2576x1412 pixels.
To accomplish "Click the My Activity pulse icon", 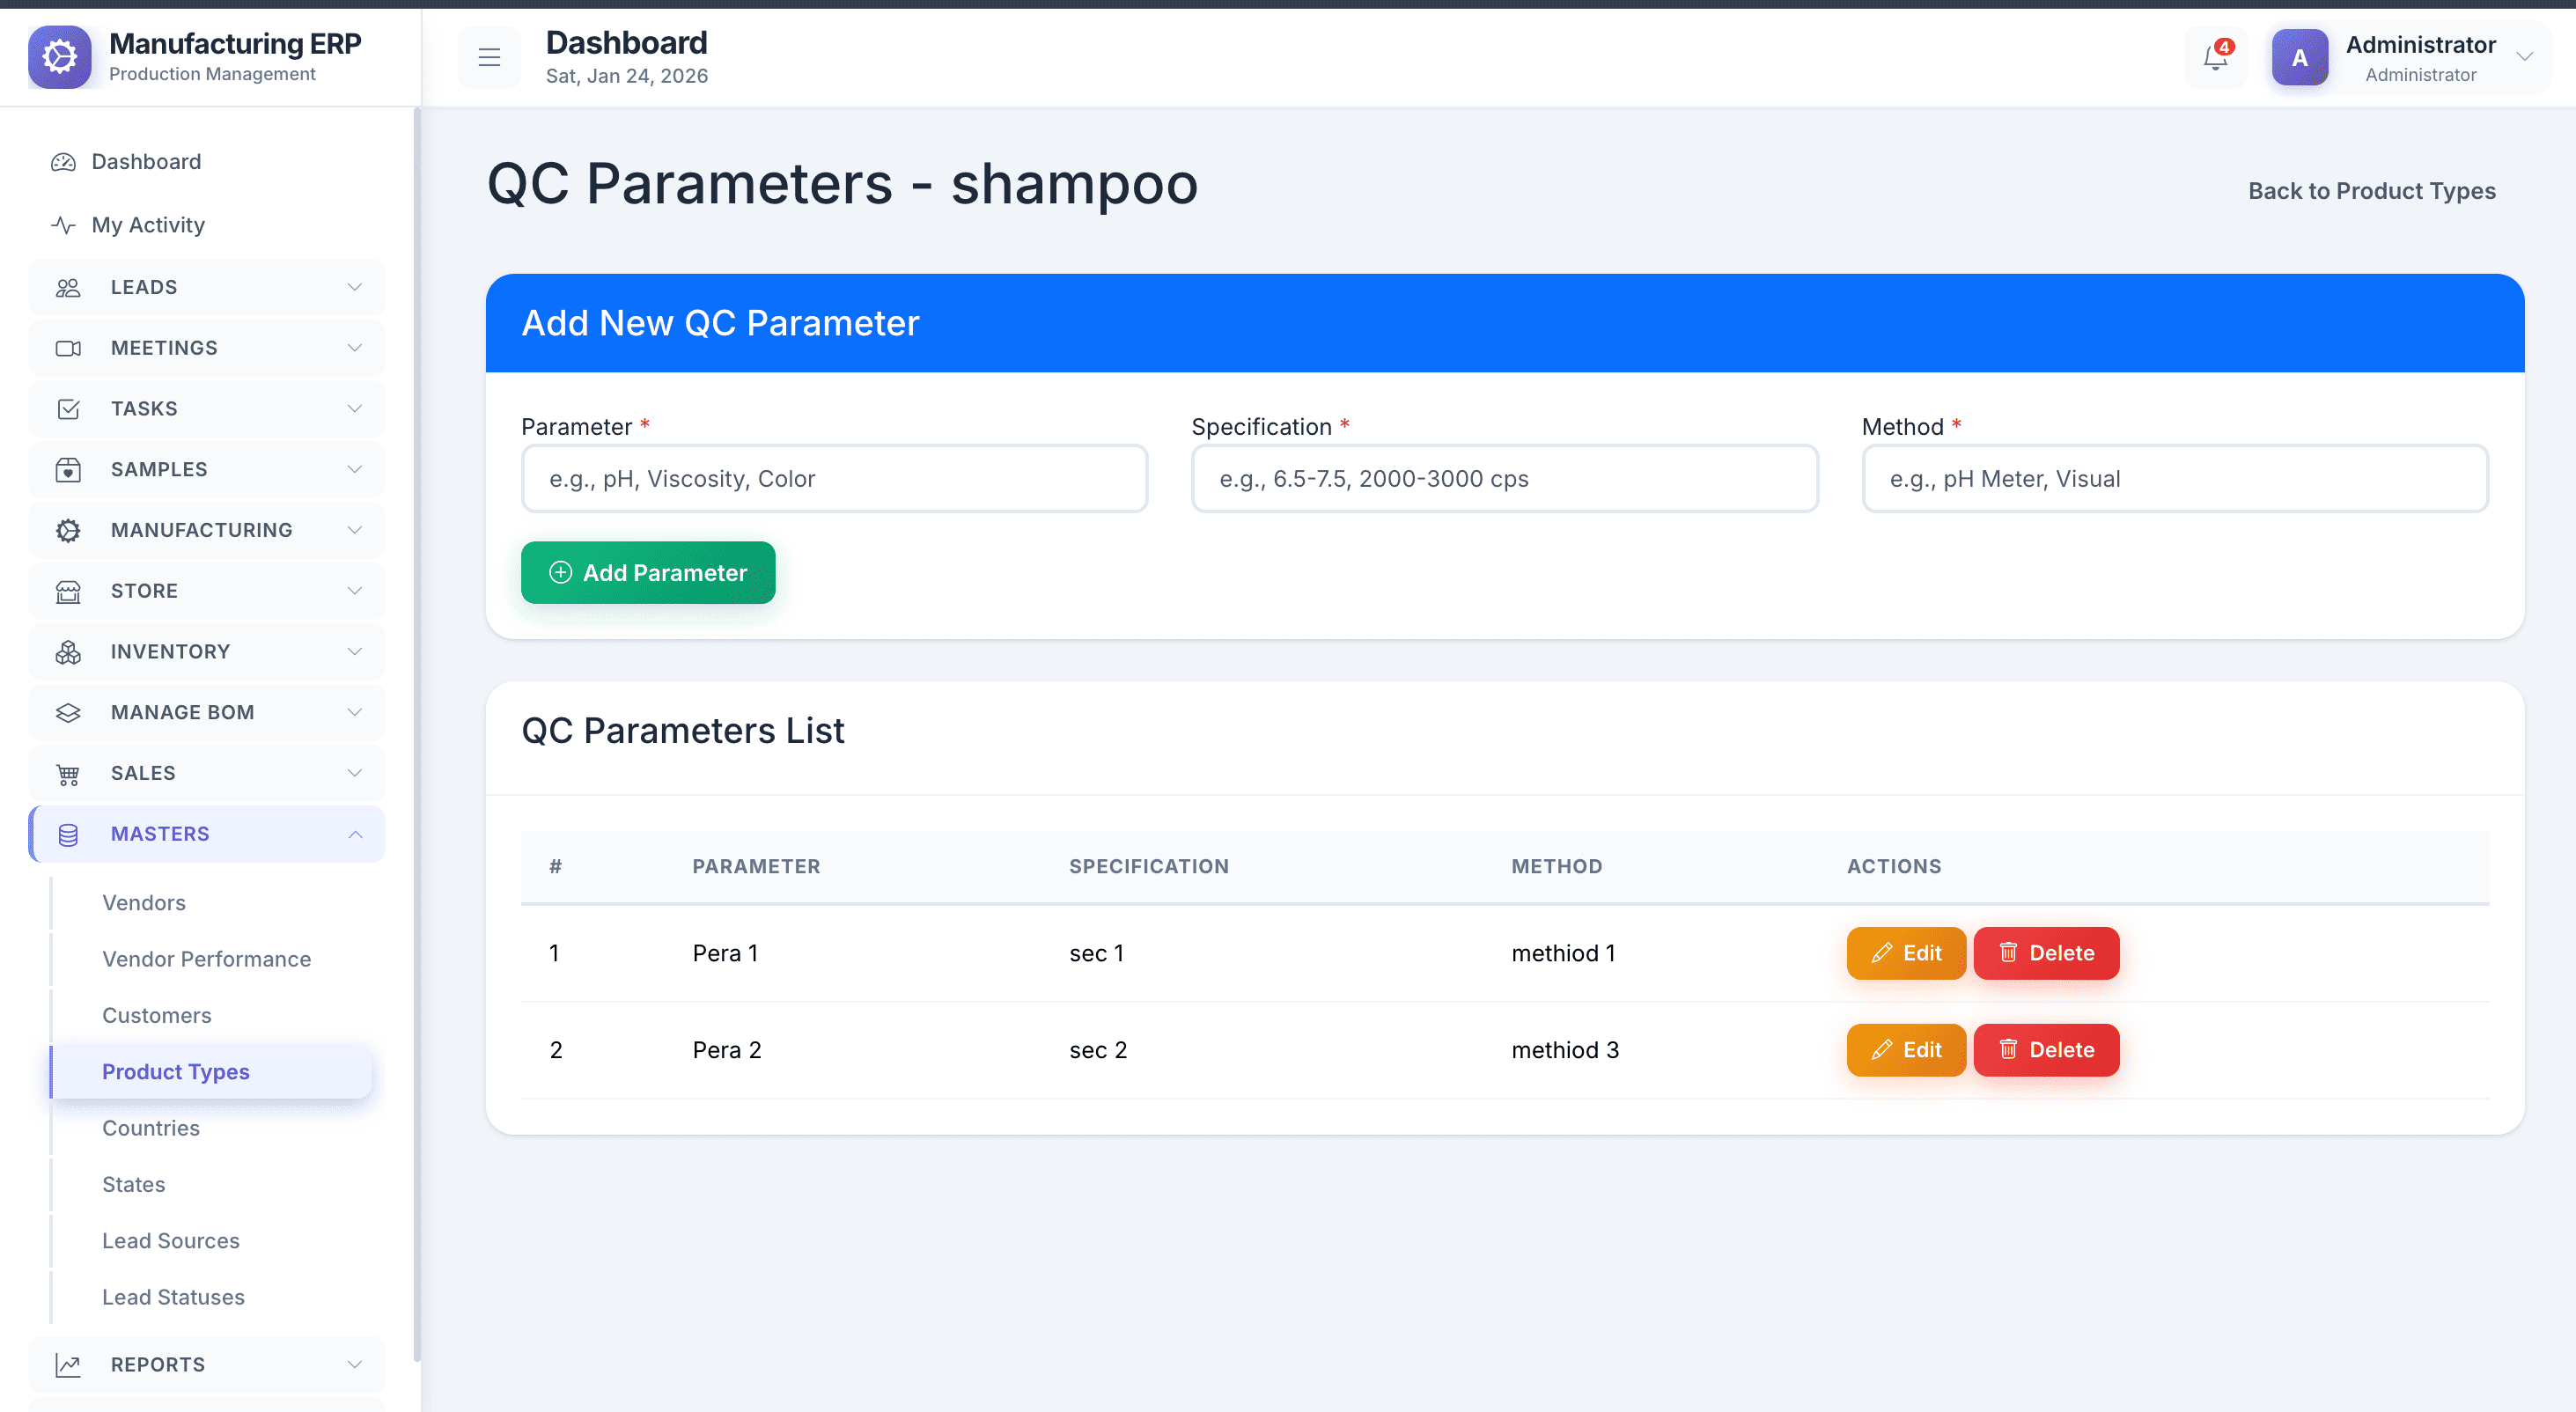I will 63,225.
